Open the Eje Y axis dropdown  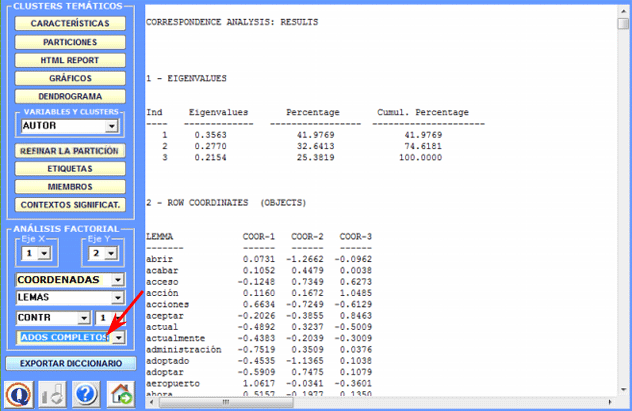(111, 253)
